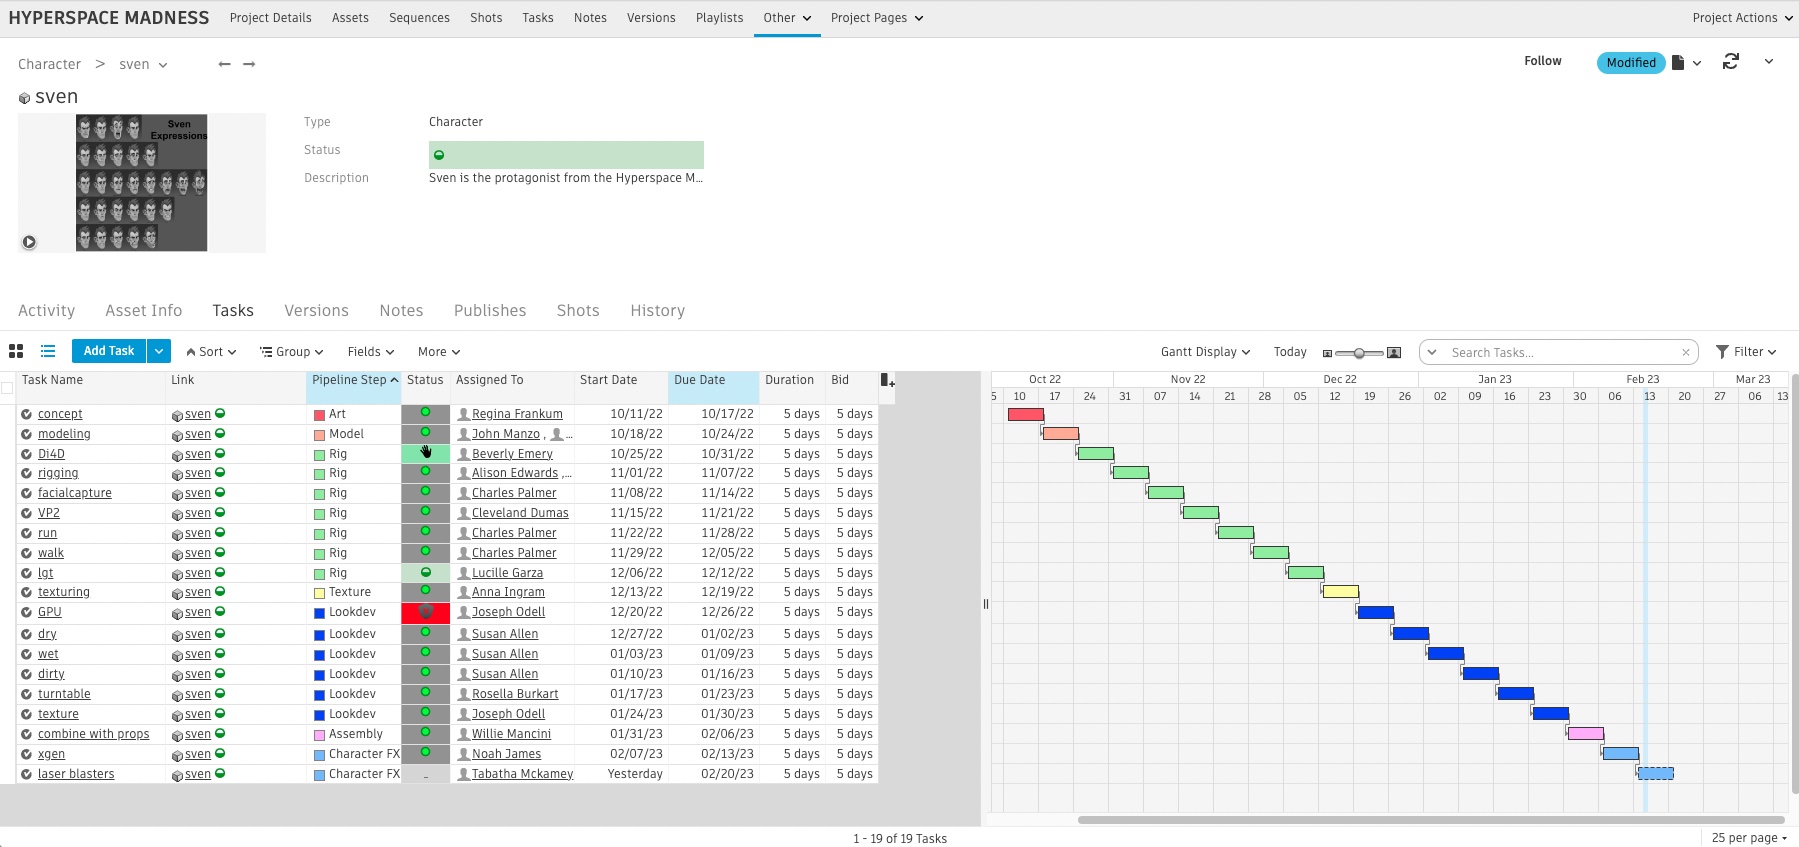
Task: Click the yellow Texture color swatch
Action: 319,593
